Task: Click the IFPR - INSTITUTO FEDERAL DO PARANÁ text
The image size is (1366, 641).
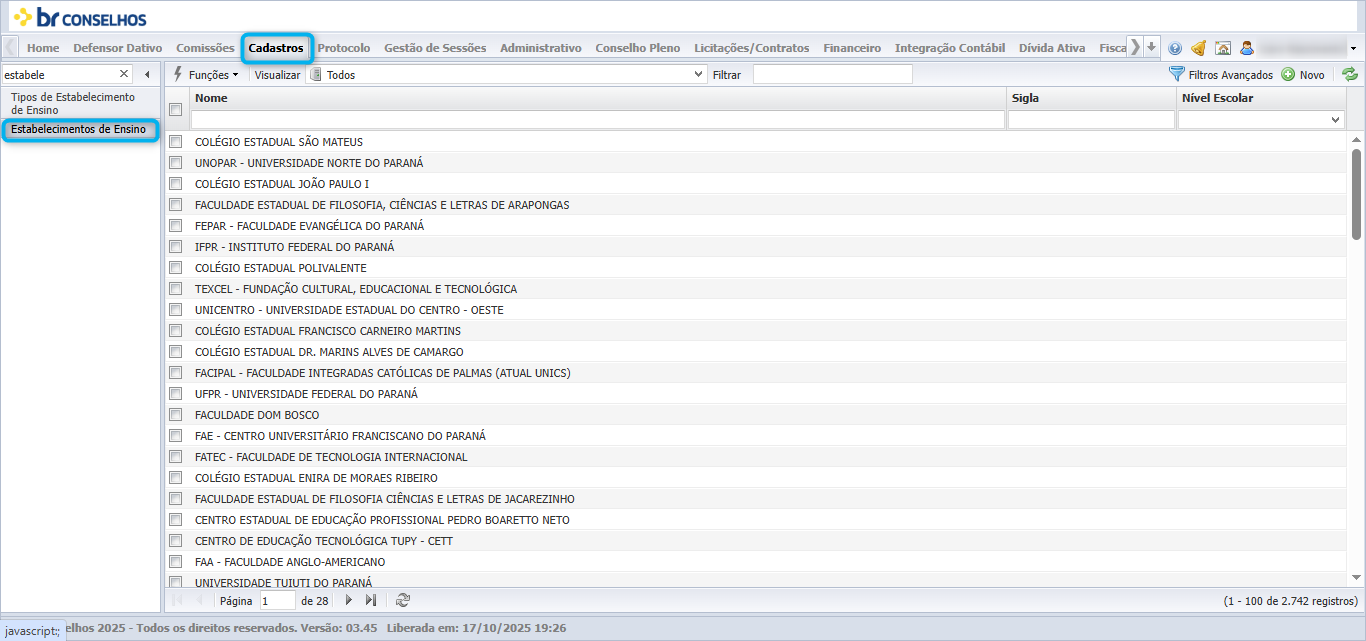Action: [294, 247]
